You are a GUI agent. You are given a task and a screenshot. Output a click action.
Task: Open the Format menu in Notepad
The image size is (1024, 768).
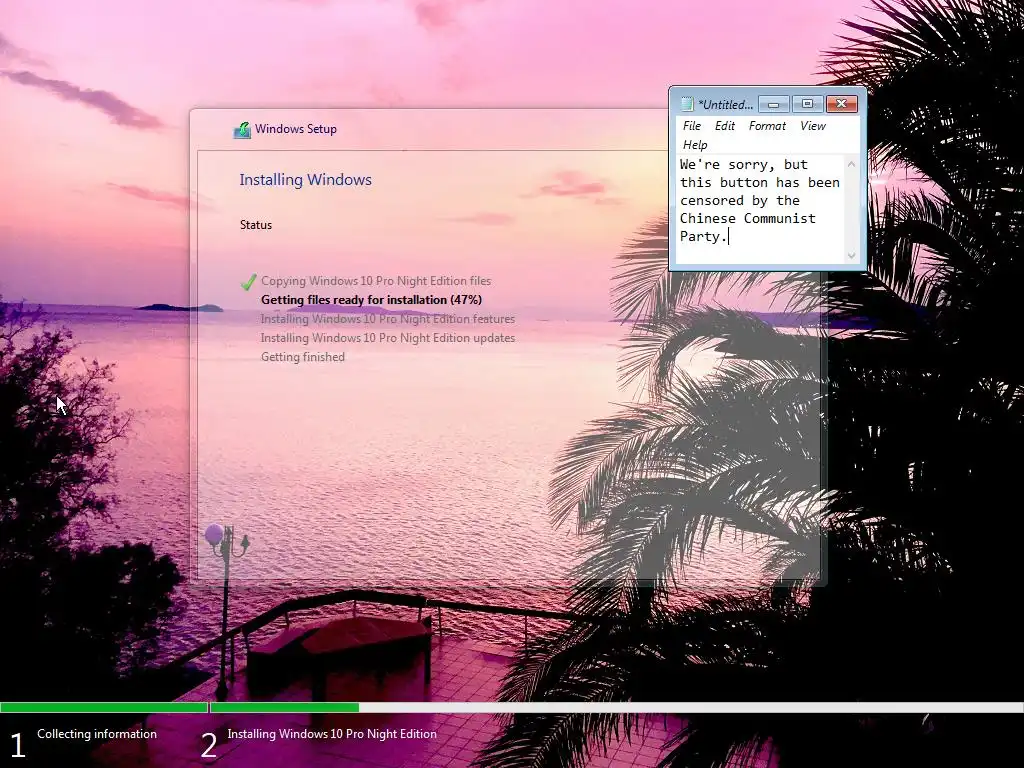[767, 126]
